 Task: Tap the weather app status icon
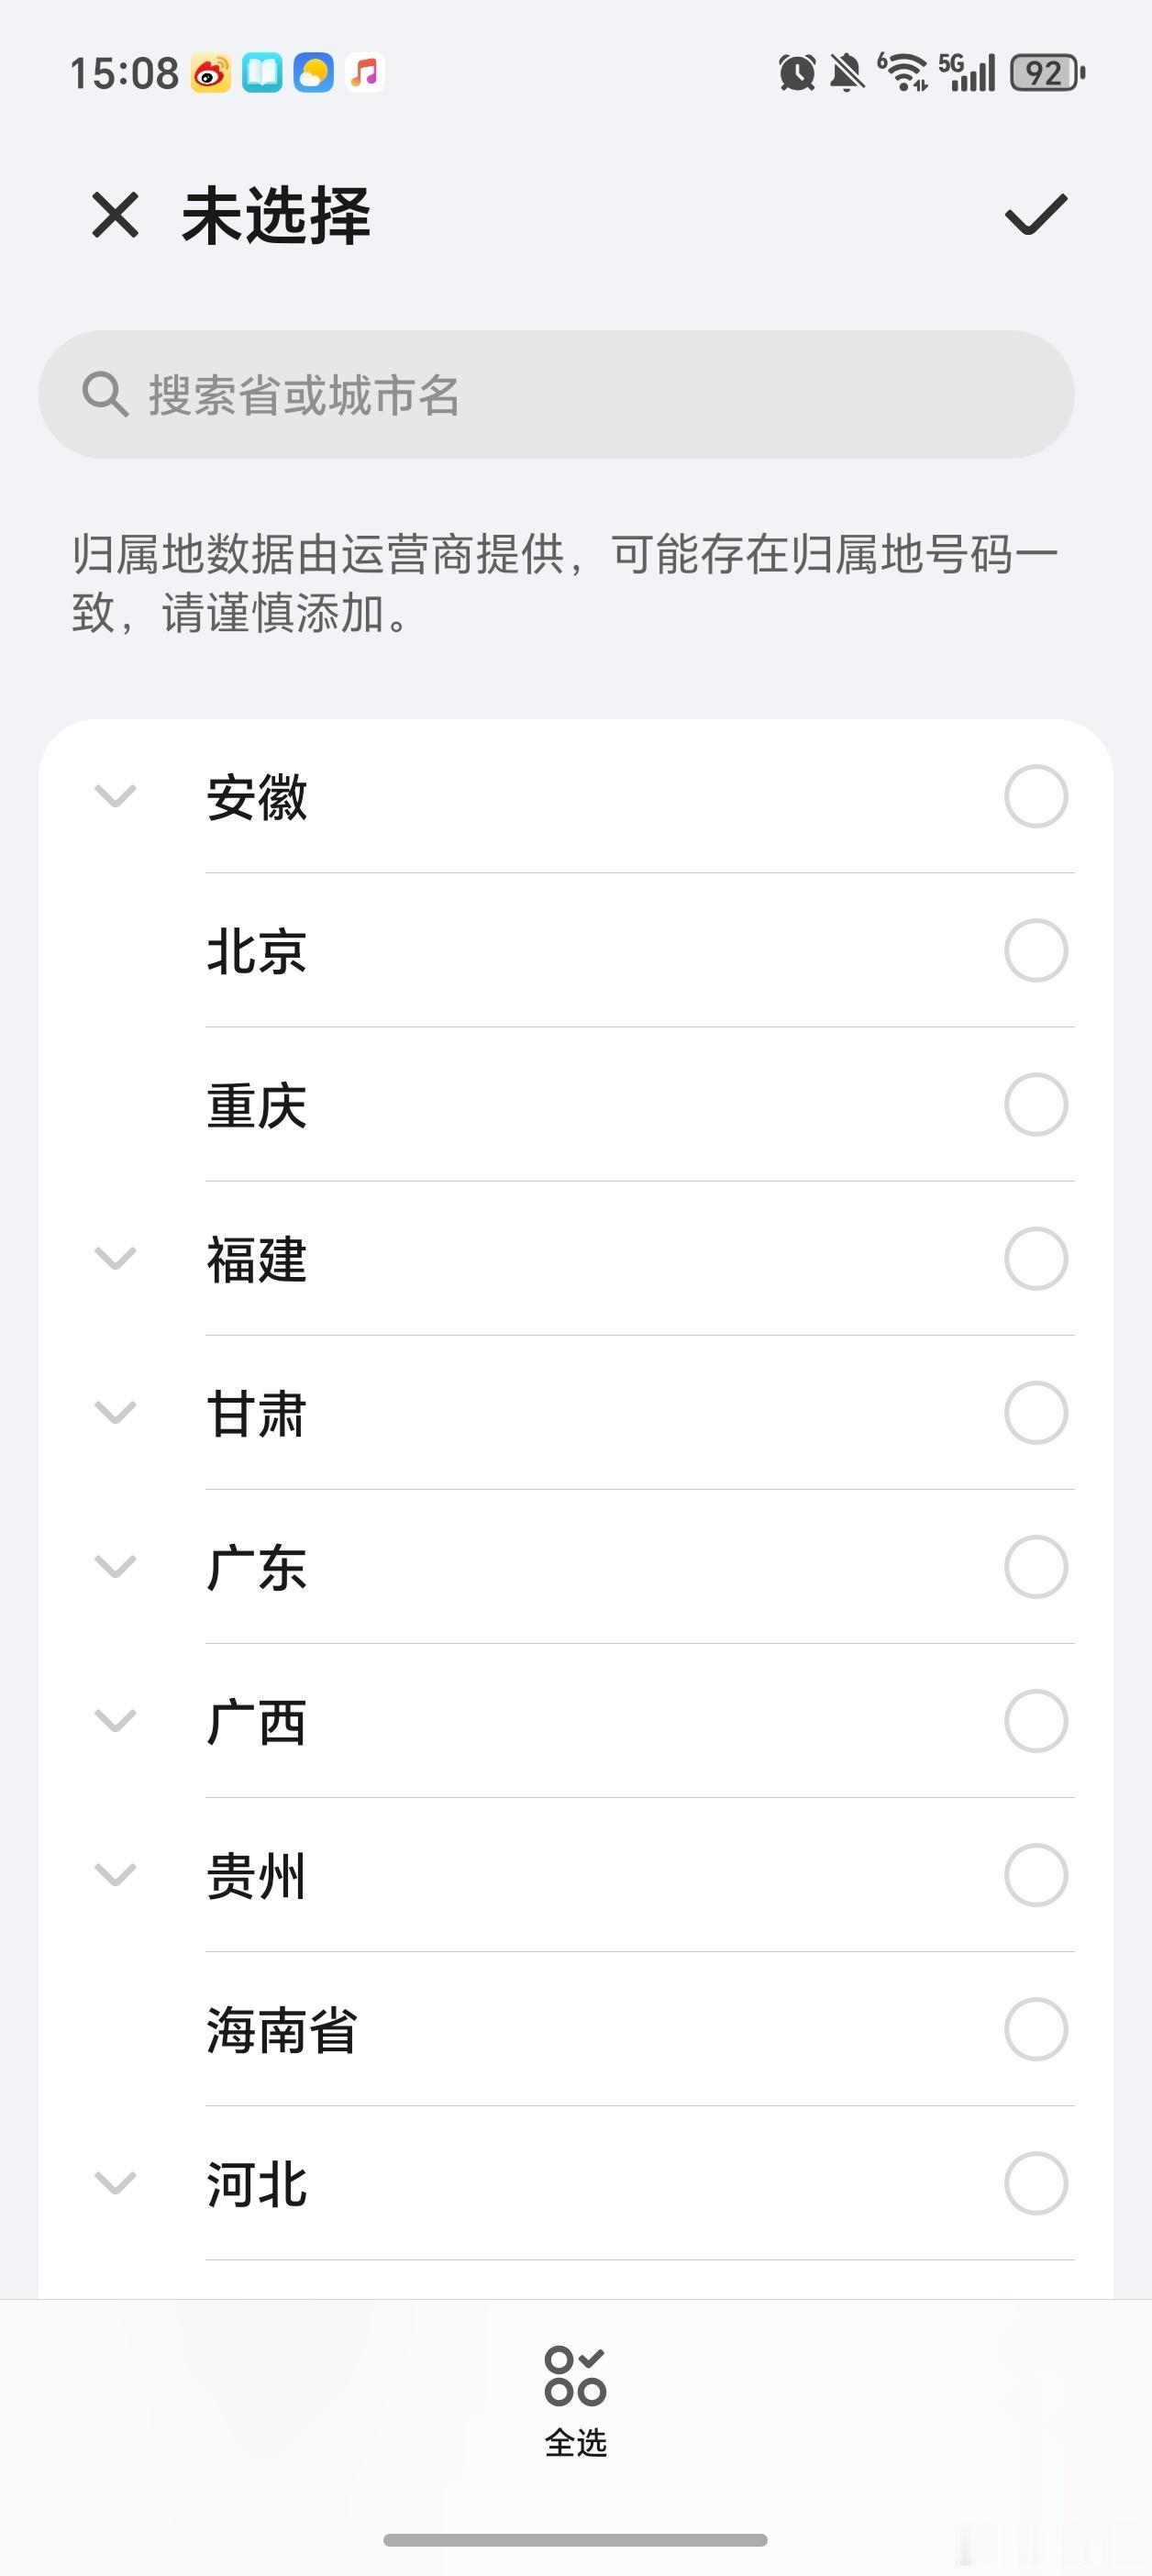(x=313, y=73)
